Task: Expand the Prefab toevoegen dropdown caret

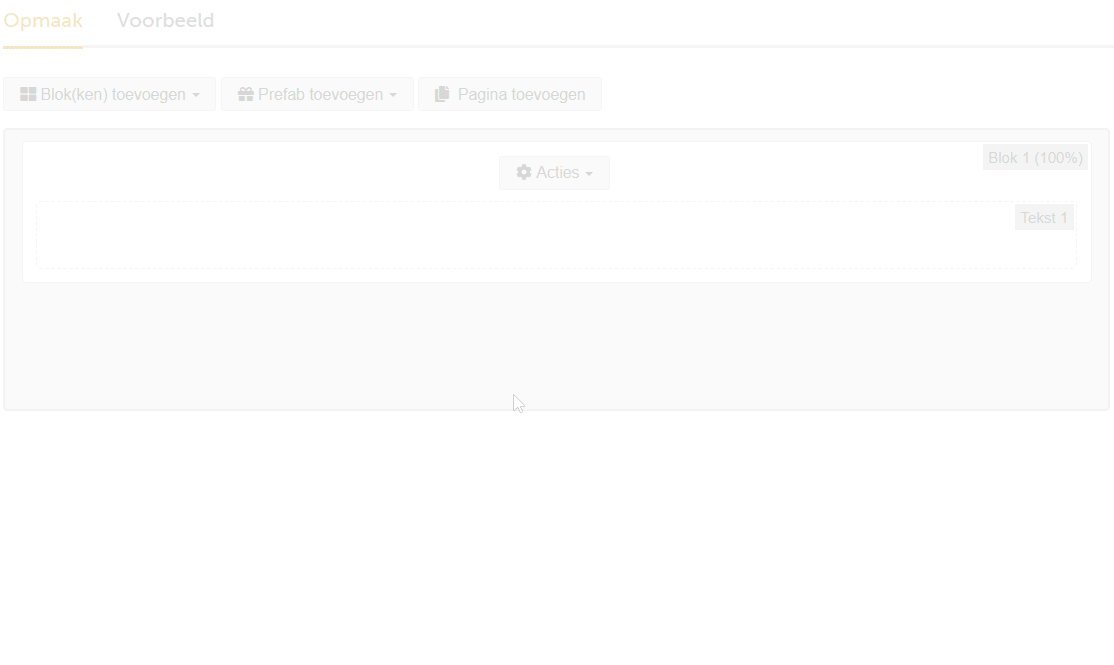Action: 393,95
